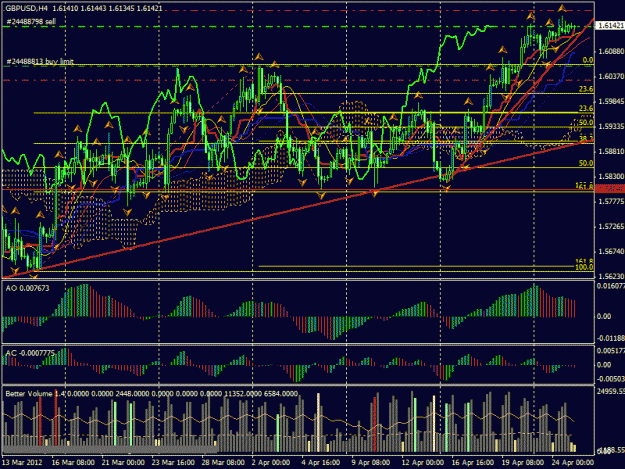This screenshot has height=469, width=625.
Task: Click the 28 Mar 08:00 time label
Action: coord(223,462)
